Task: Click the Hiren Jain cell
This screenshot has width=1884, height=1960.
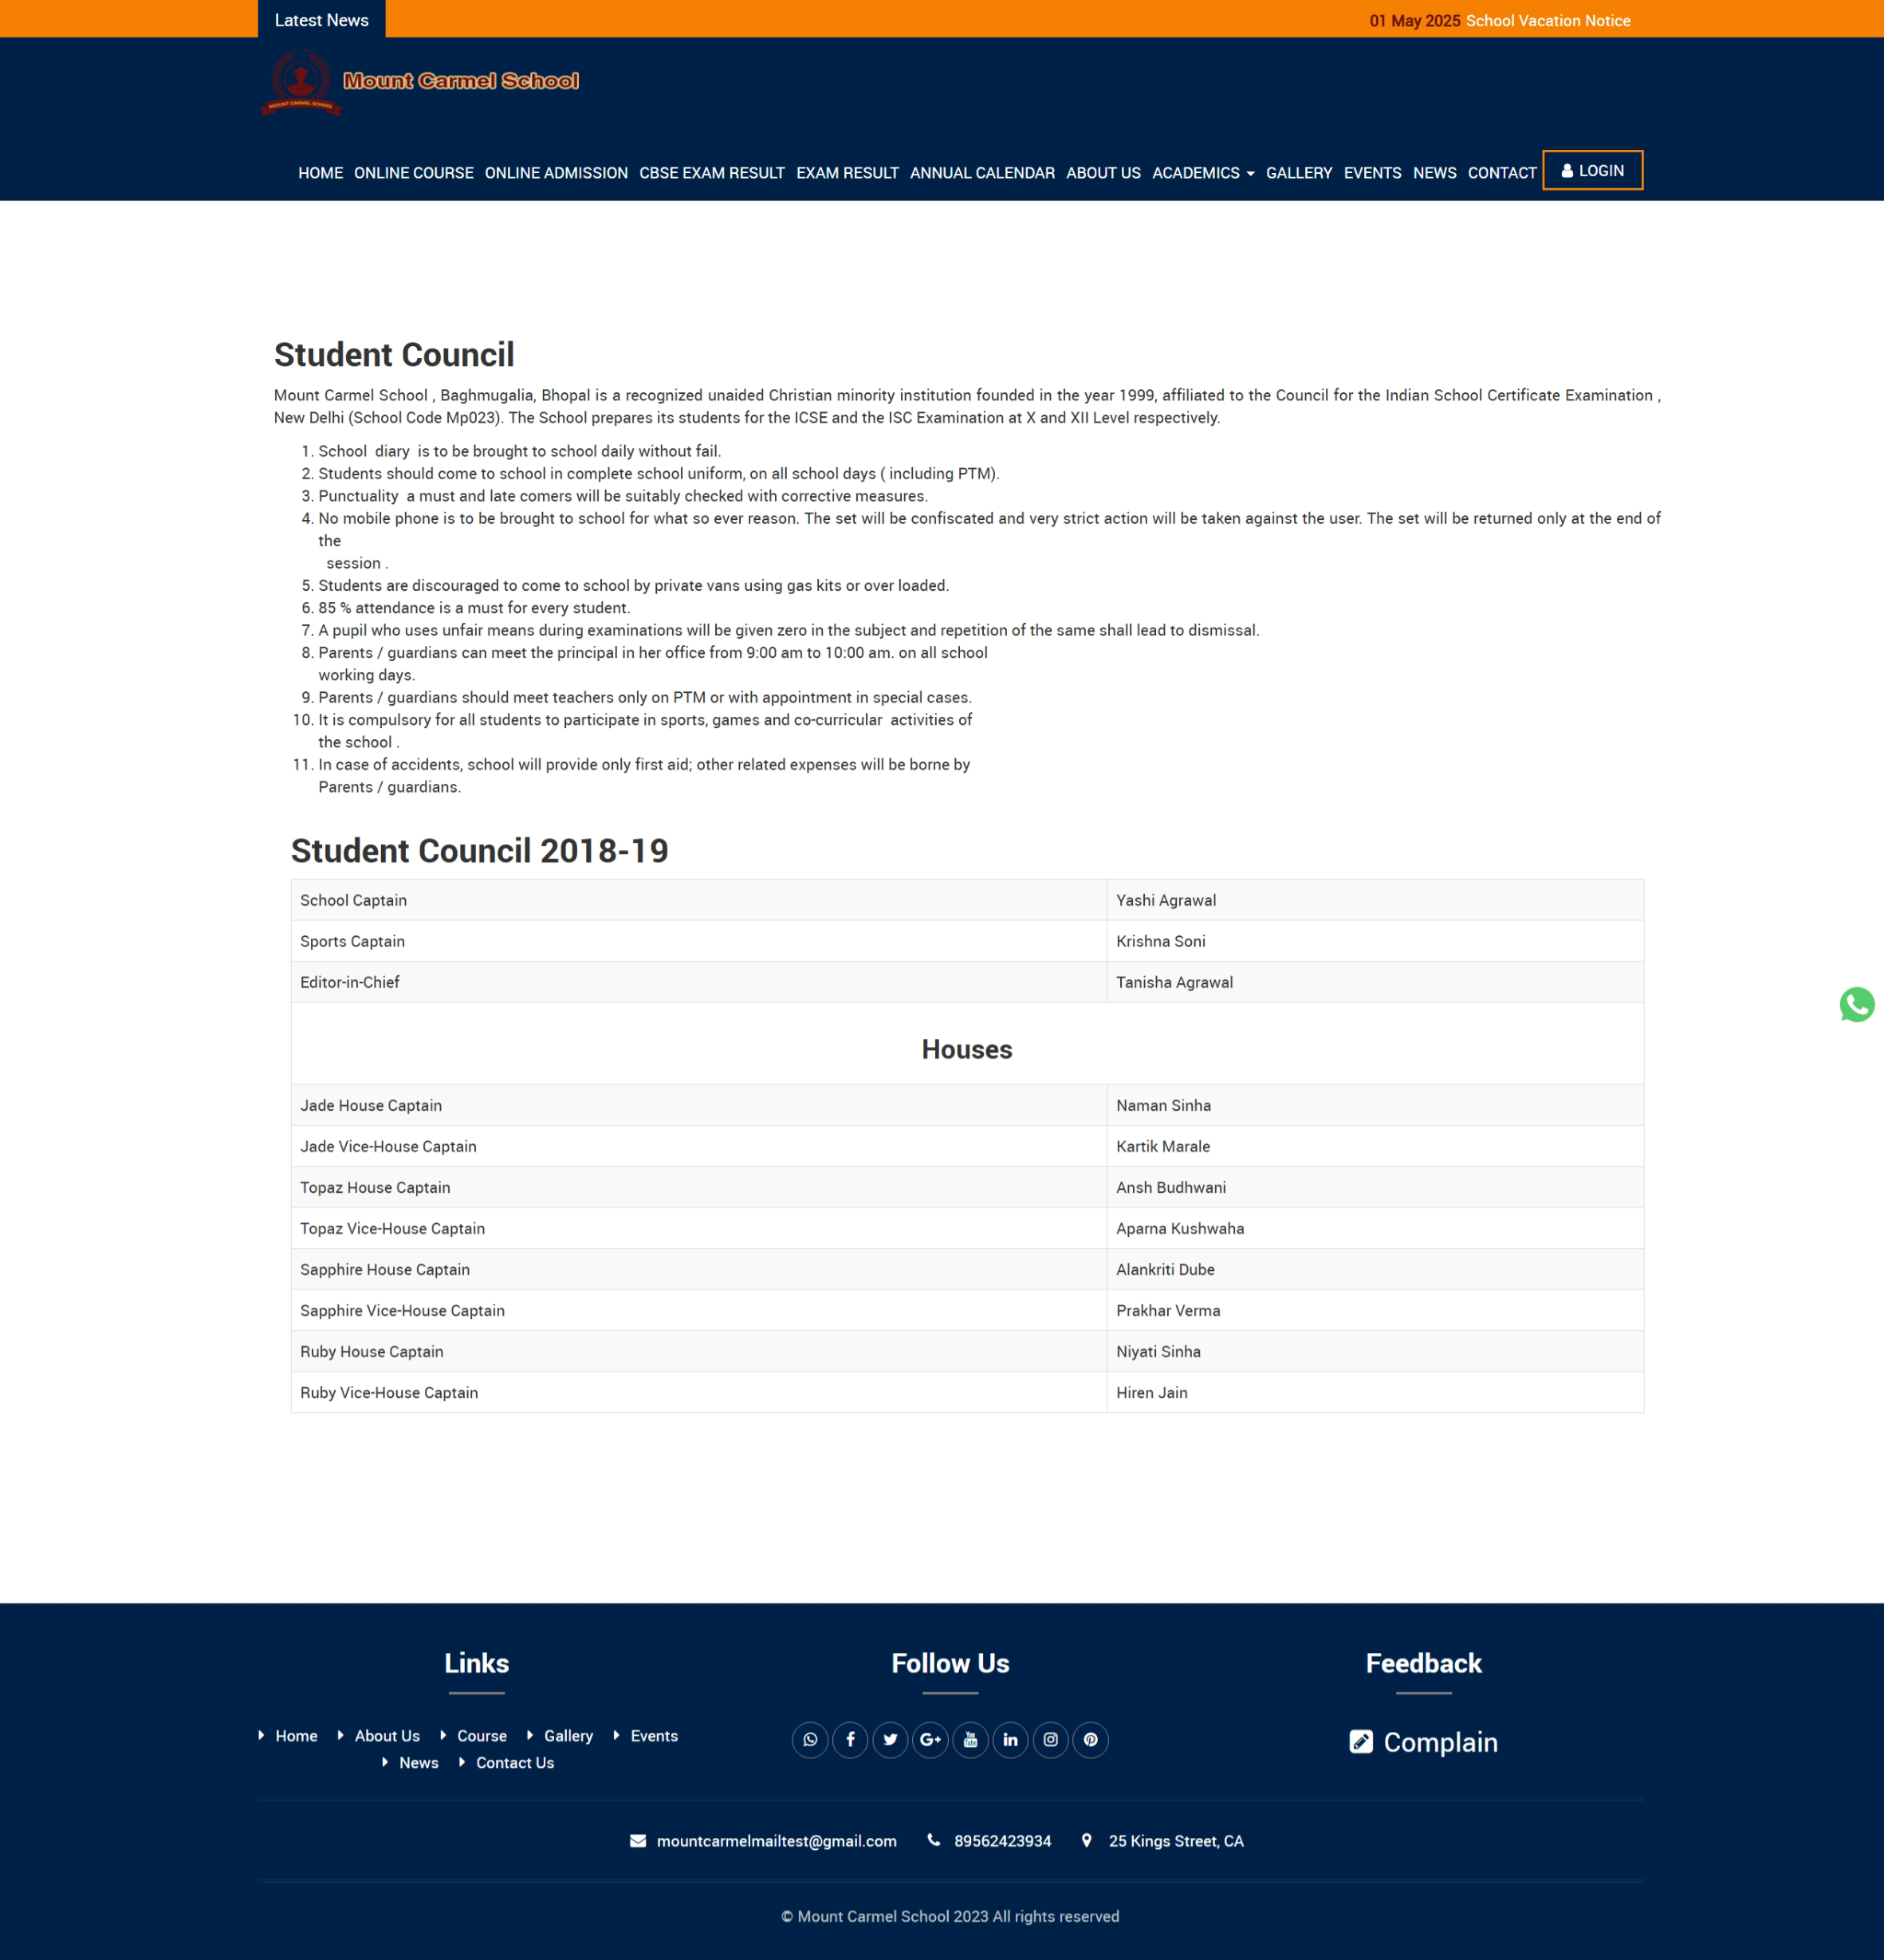Action: click(1375, 1392)
